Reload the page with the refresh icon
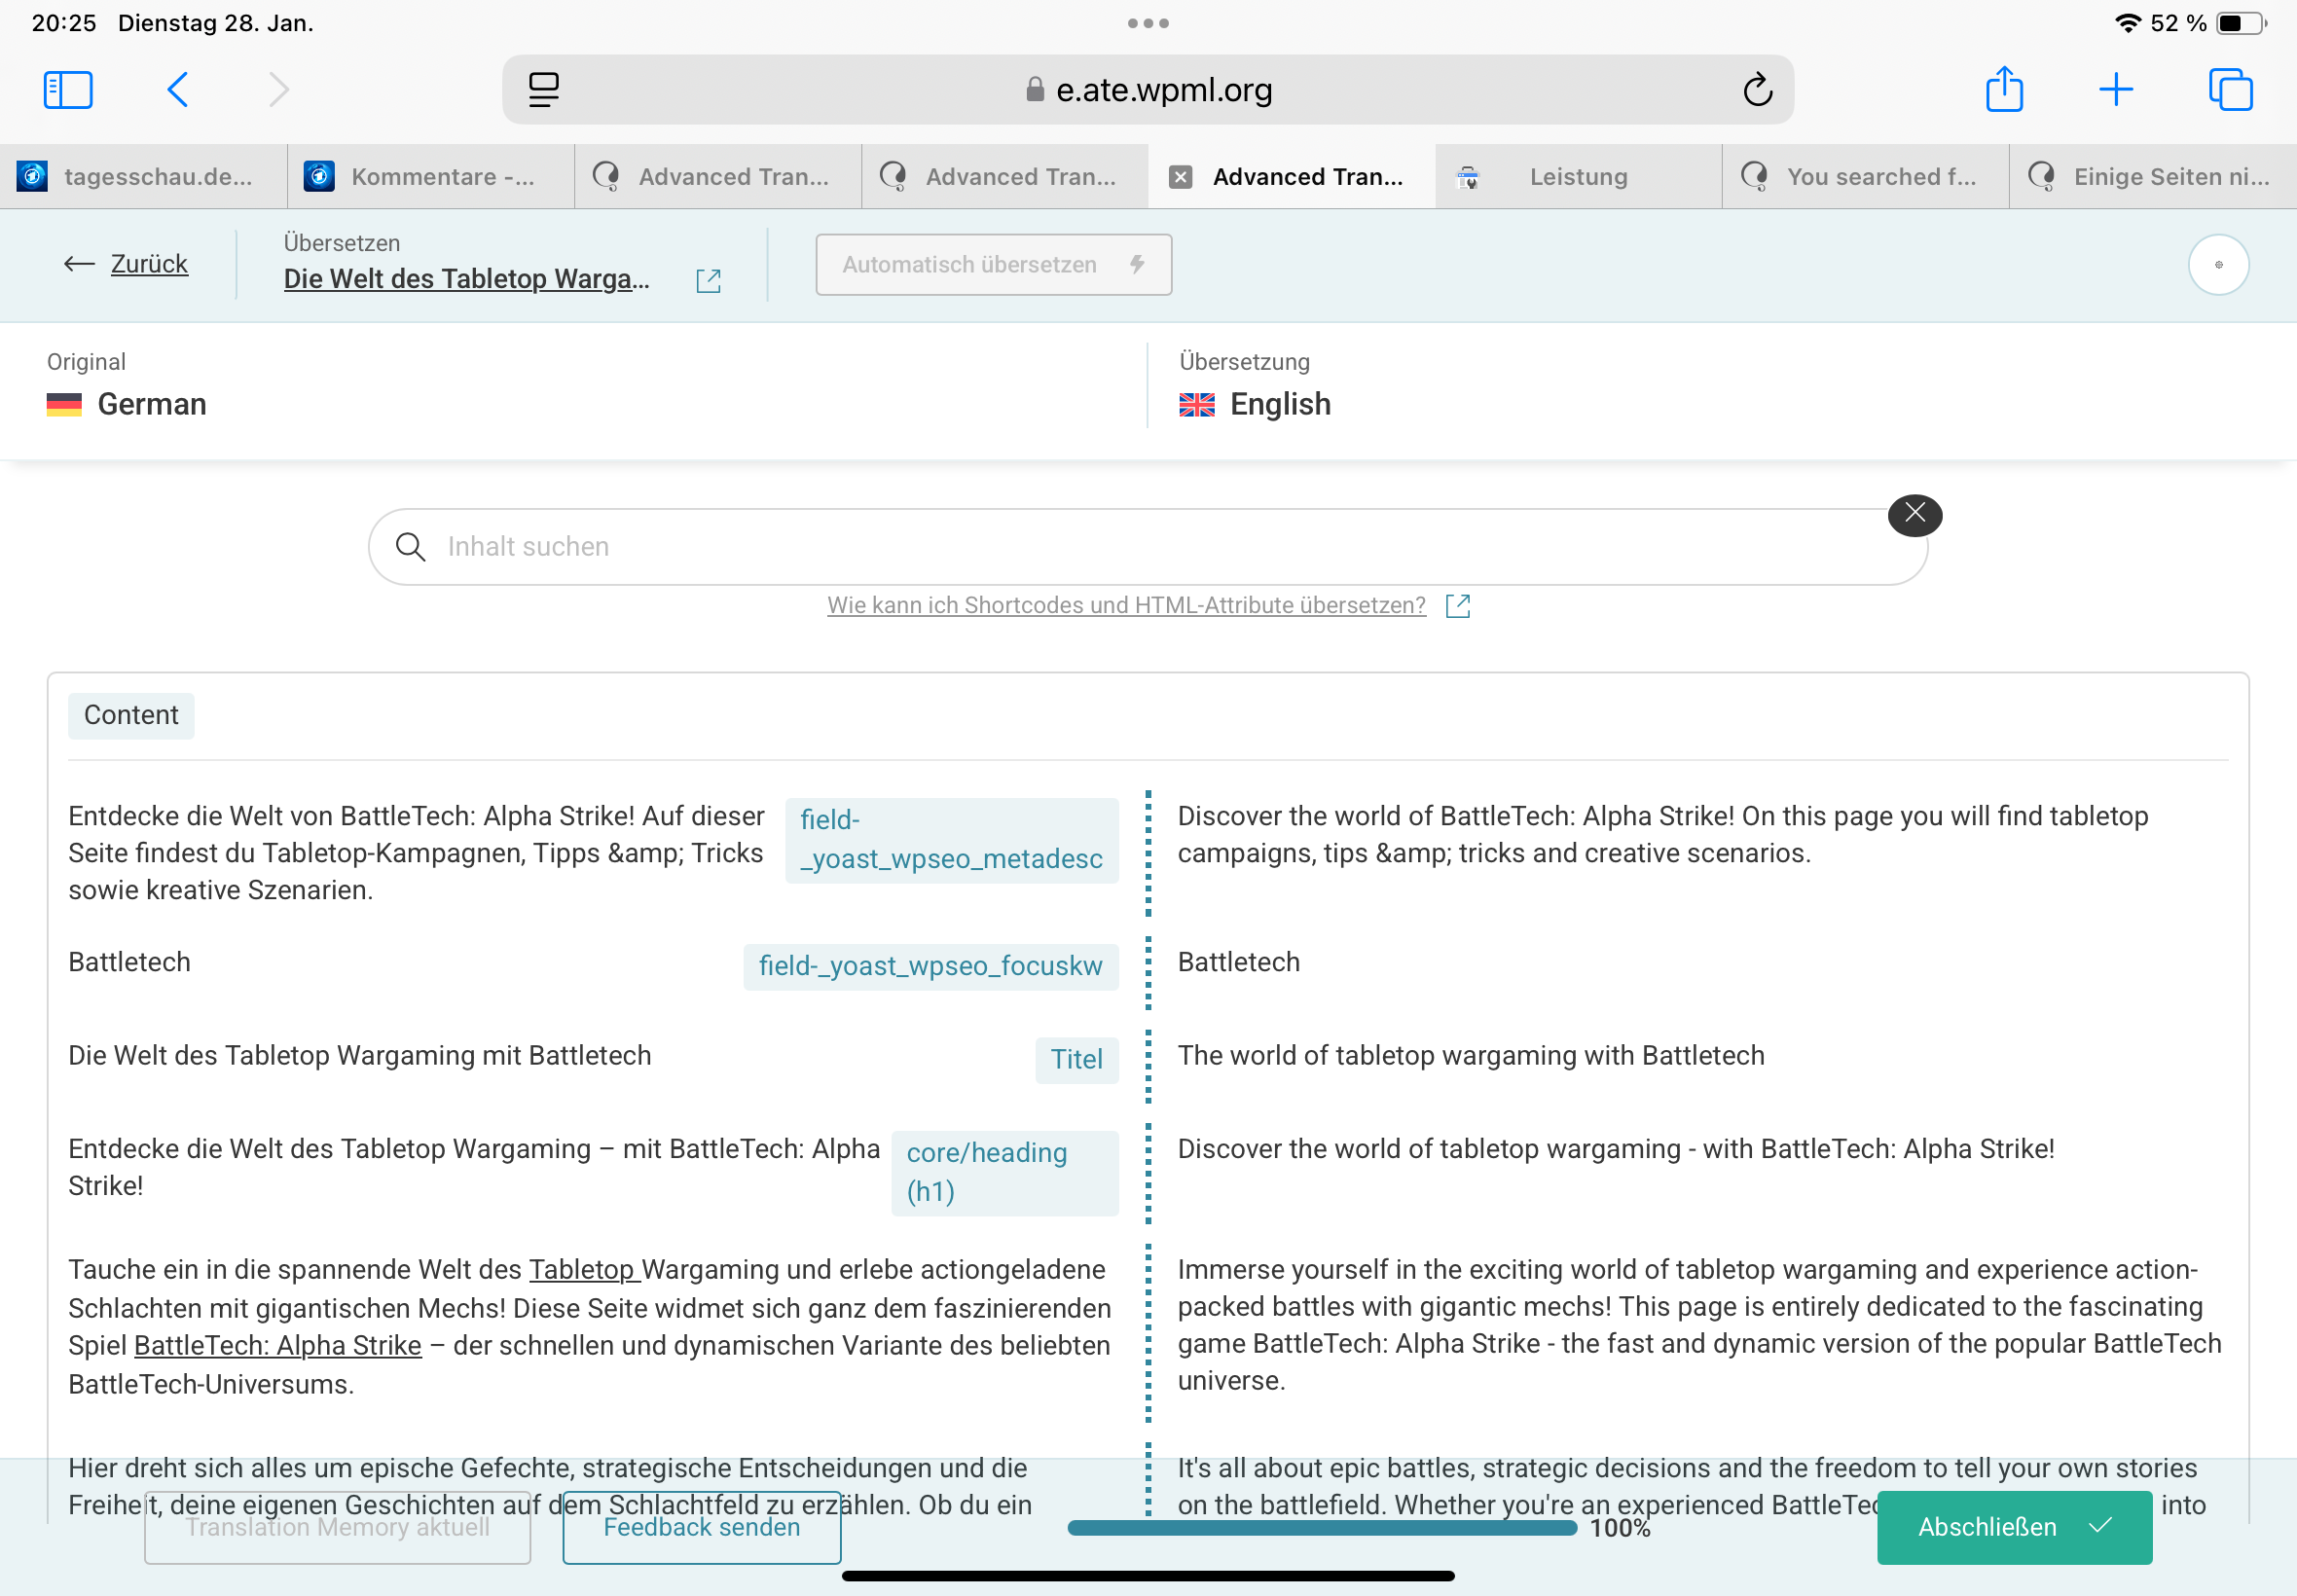Screen dimensions: 2297x1596 tap(1757, 90)
